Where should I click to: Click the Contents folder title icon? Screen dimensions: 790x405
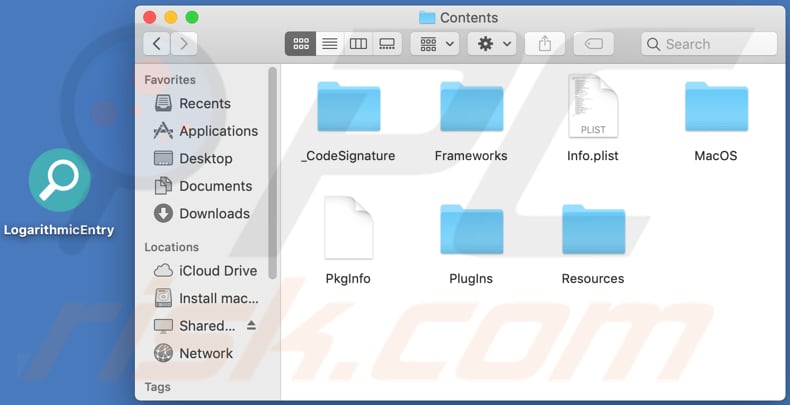(x=427, y=18)
